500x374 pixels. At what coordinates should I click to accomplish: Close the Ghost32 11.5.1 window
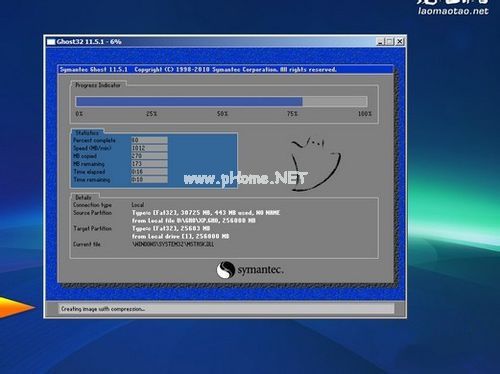coord(400,42)
